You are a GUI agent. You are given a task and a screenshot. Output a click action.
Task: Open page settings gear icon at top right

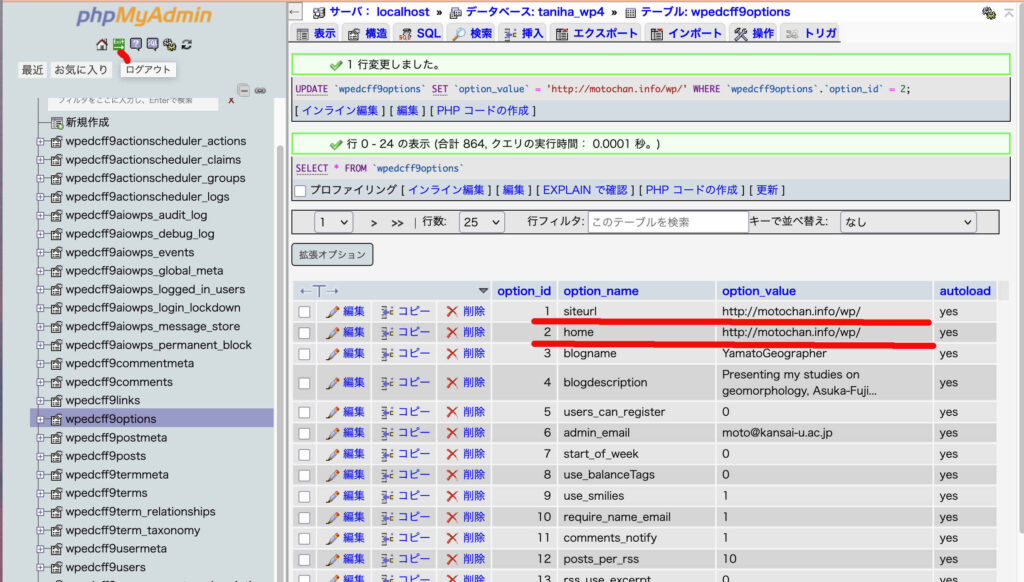(x=989, y=12)
